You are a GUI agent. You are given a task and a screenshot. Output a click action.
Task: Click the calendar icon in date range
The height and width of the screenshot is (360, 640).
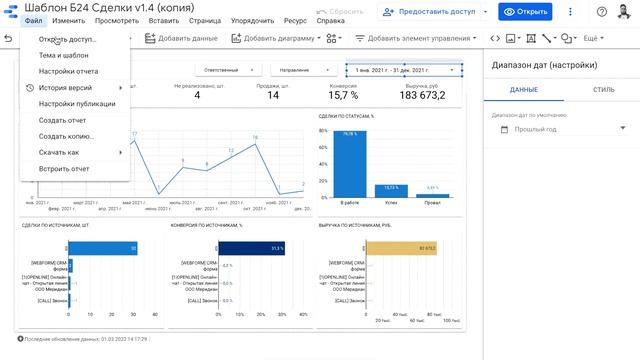point(504,129)
